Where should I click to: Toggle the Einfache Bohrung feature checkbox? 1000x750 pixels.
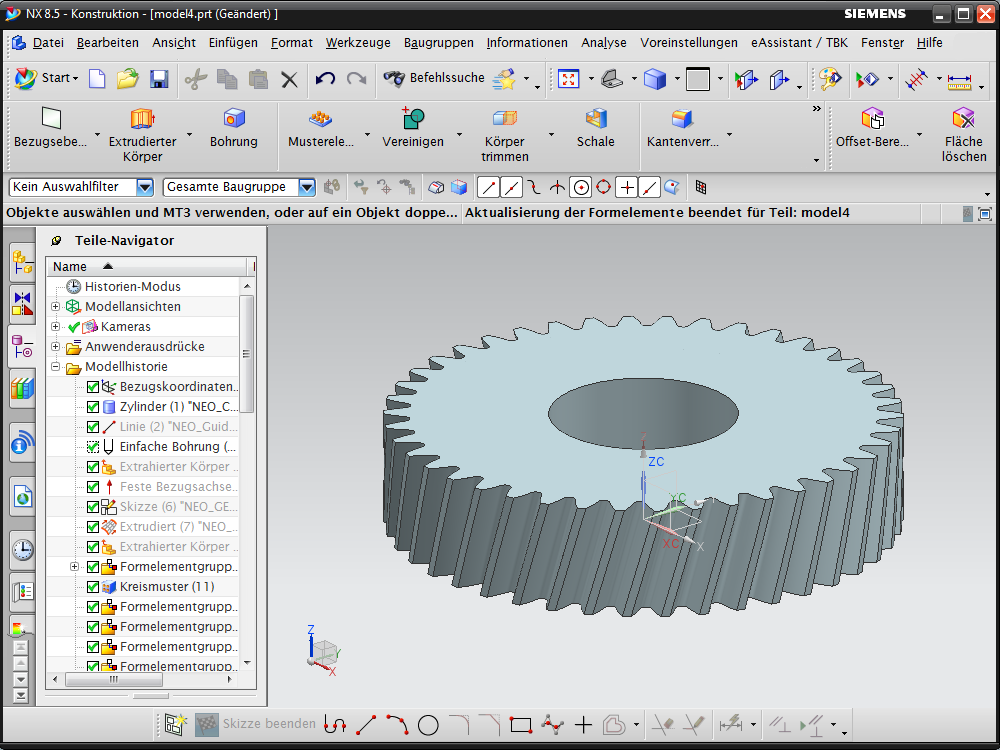pos(93,447)
